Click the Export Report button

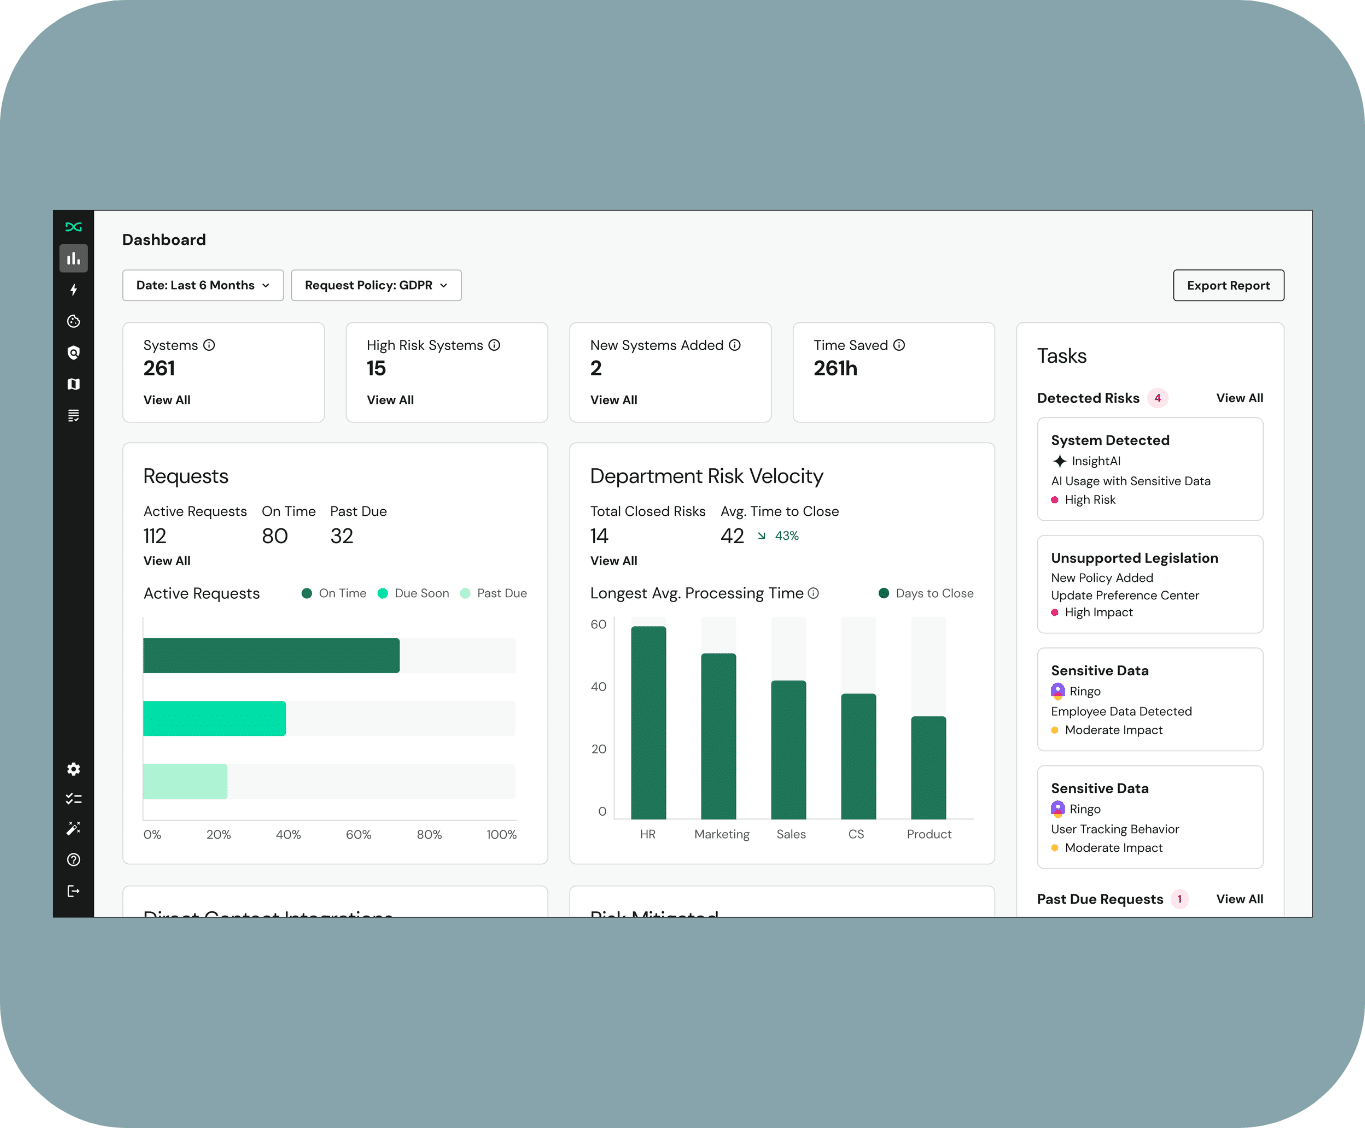click(1228, 285)
